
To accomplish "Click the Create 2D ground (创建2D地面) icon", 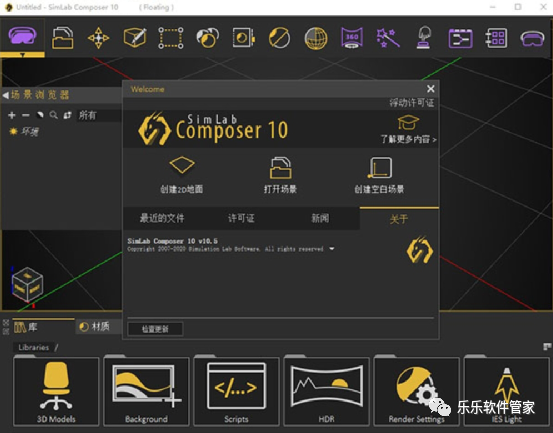I will tap(182, 165).
